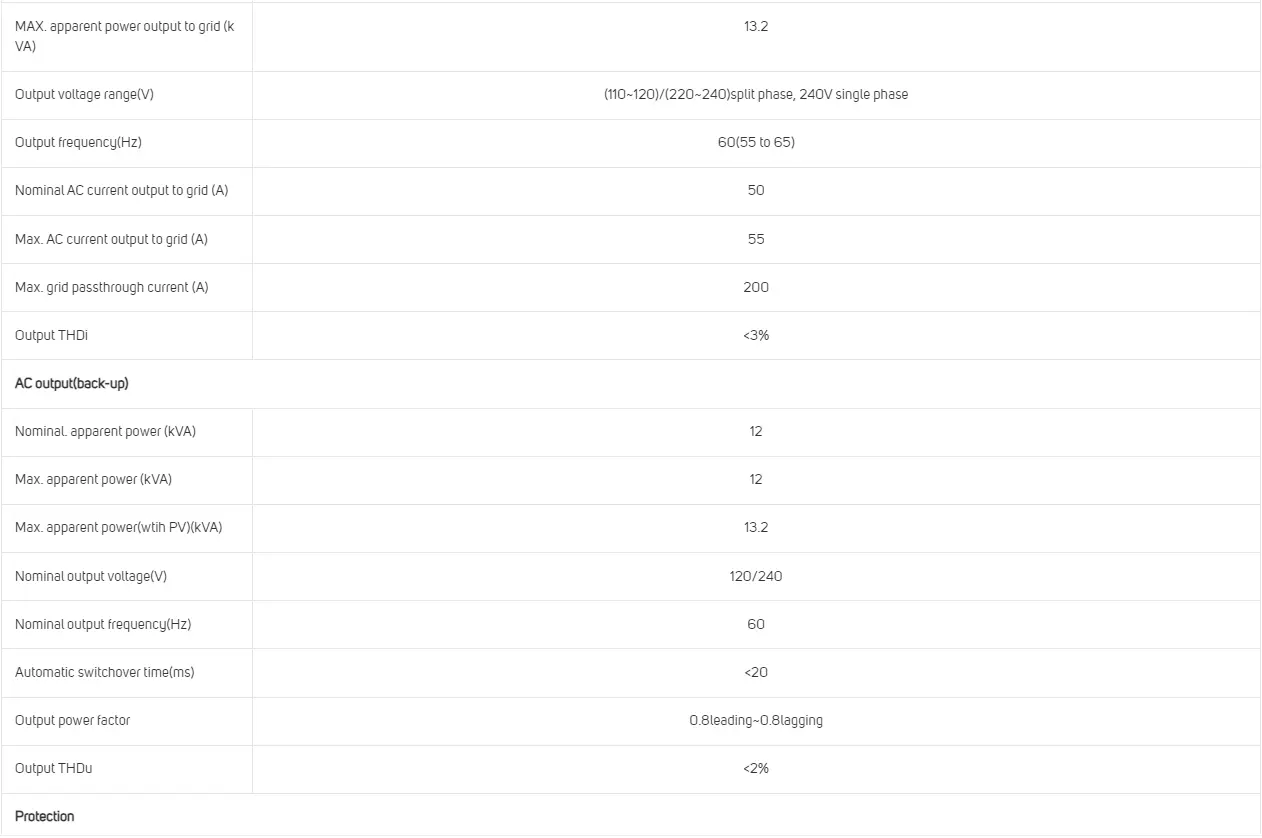1262x838 pixels.
Task: Click the 'Nominal. apparent power (kVA)' label
Action: coord(105,431)
